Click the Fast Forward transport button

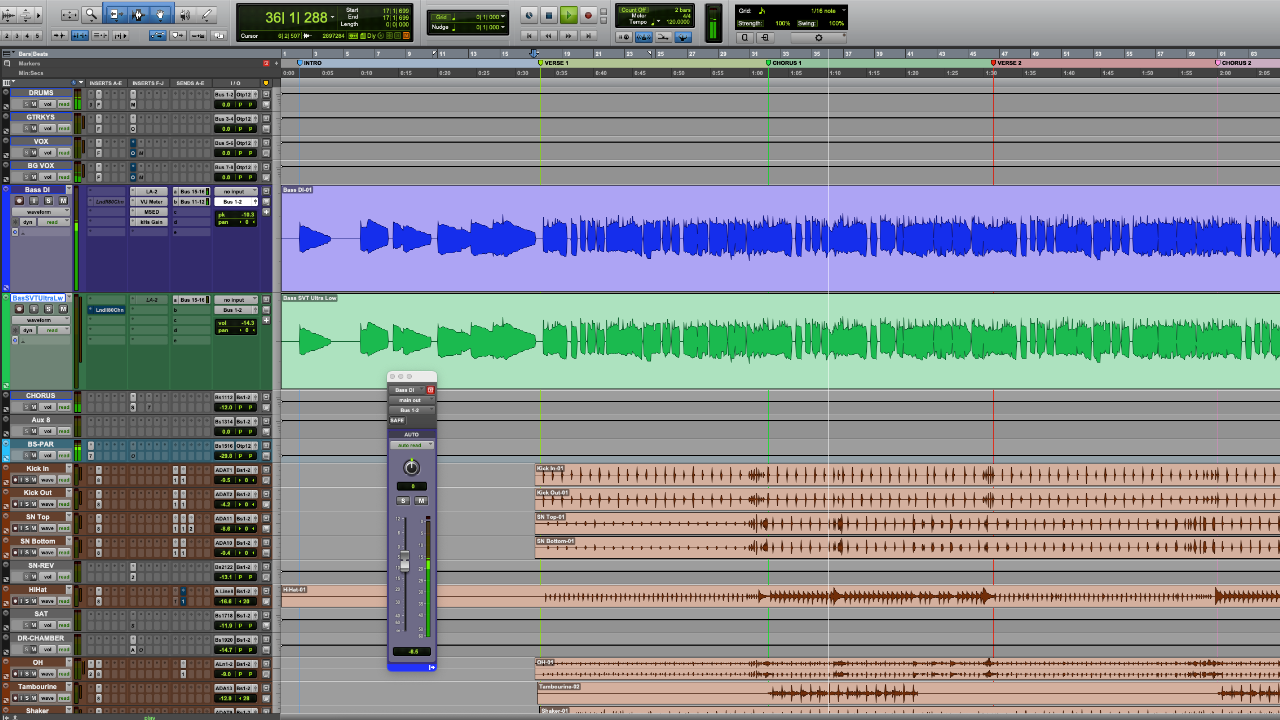pos(568,35)
